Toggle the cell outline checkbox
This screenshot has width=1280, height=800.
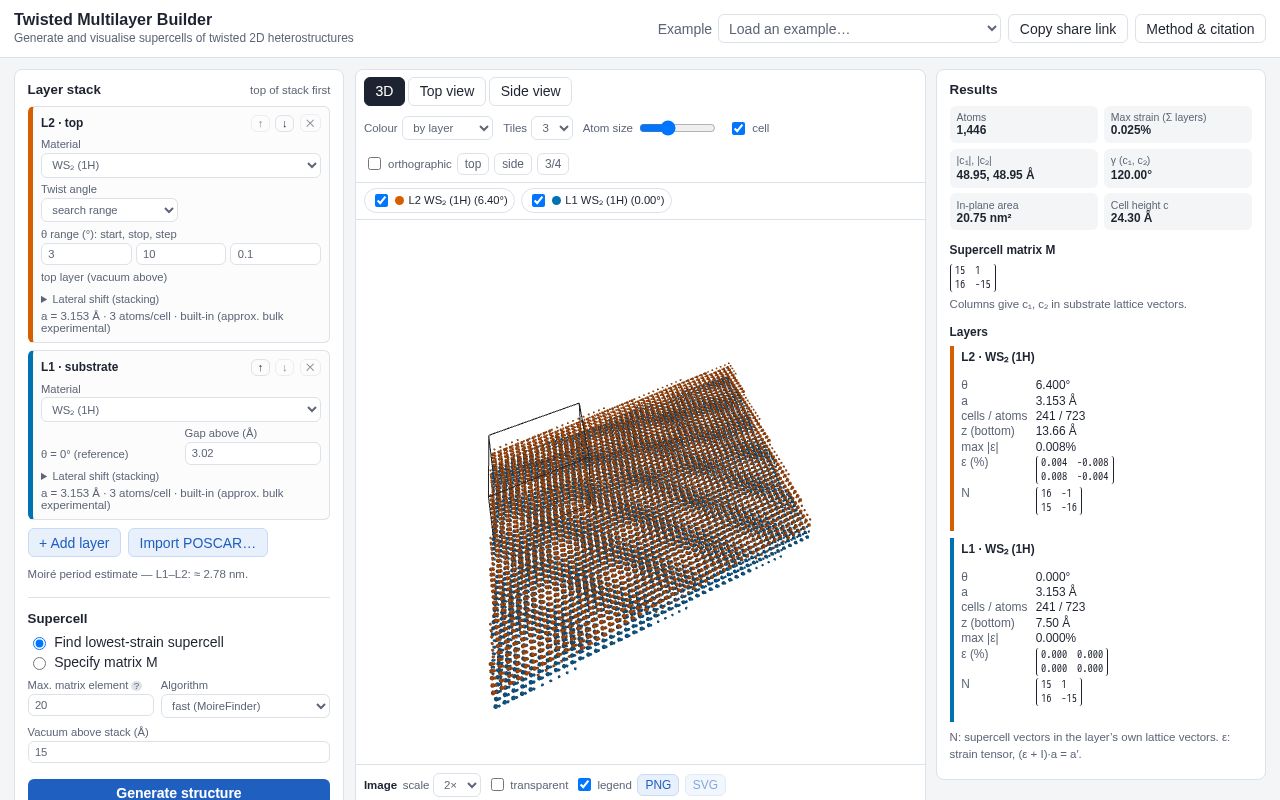pos(738,128)
